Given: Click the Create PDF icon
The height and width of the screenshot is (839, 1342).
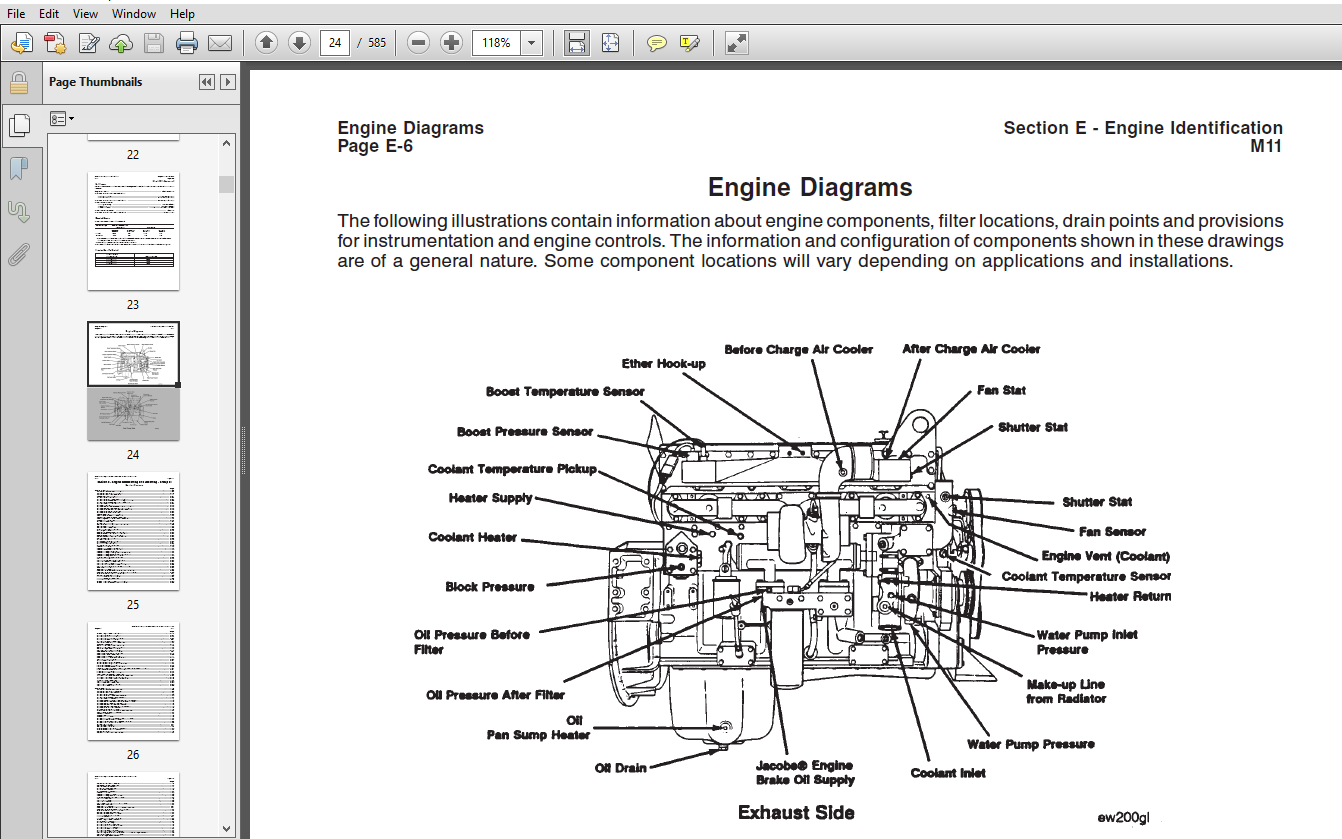Looking at the screenshot, I should click(55, 43).
